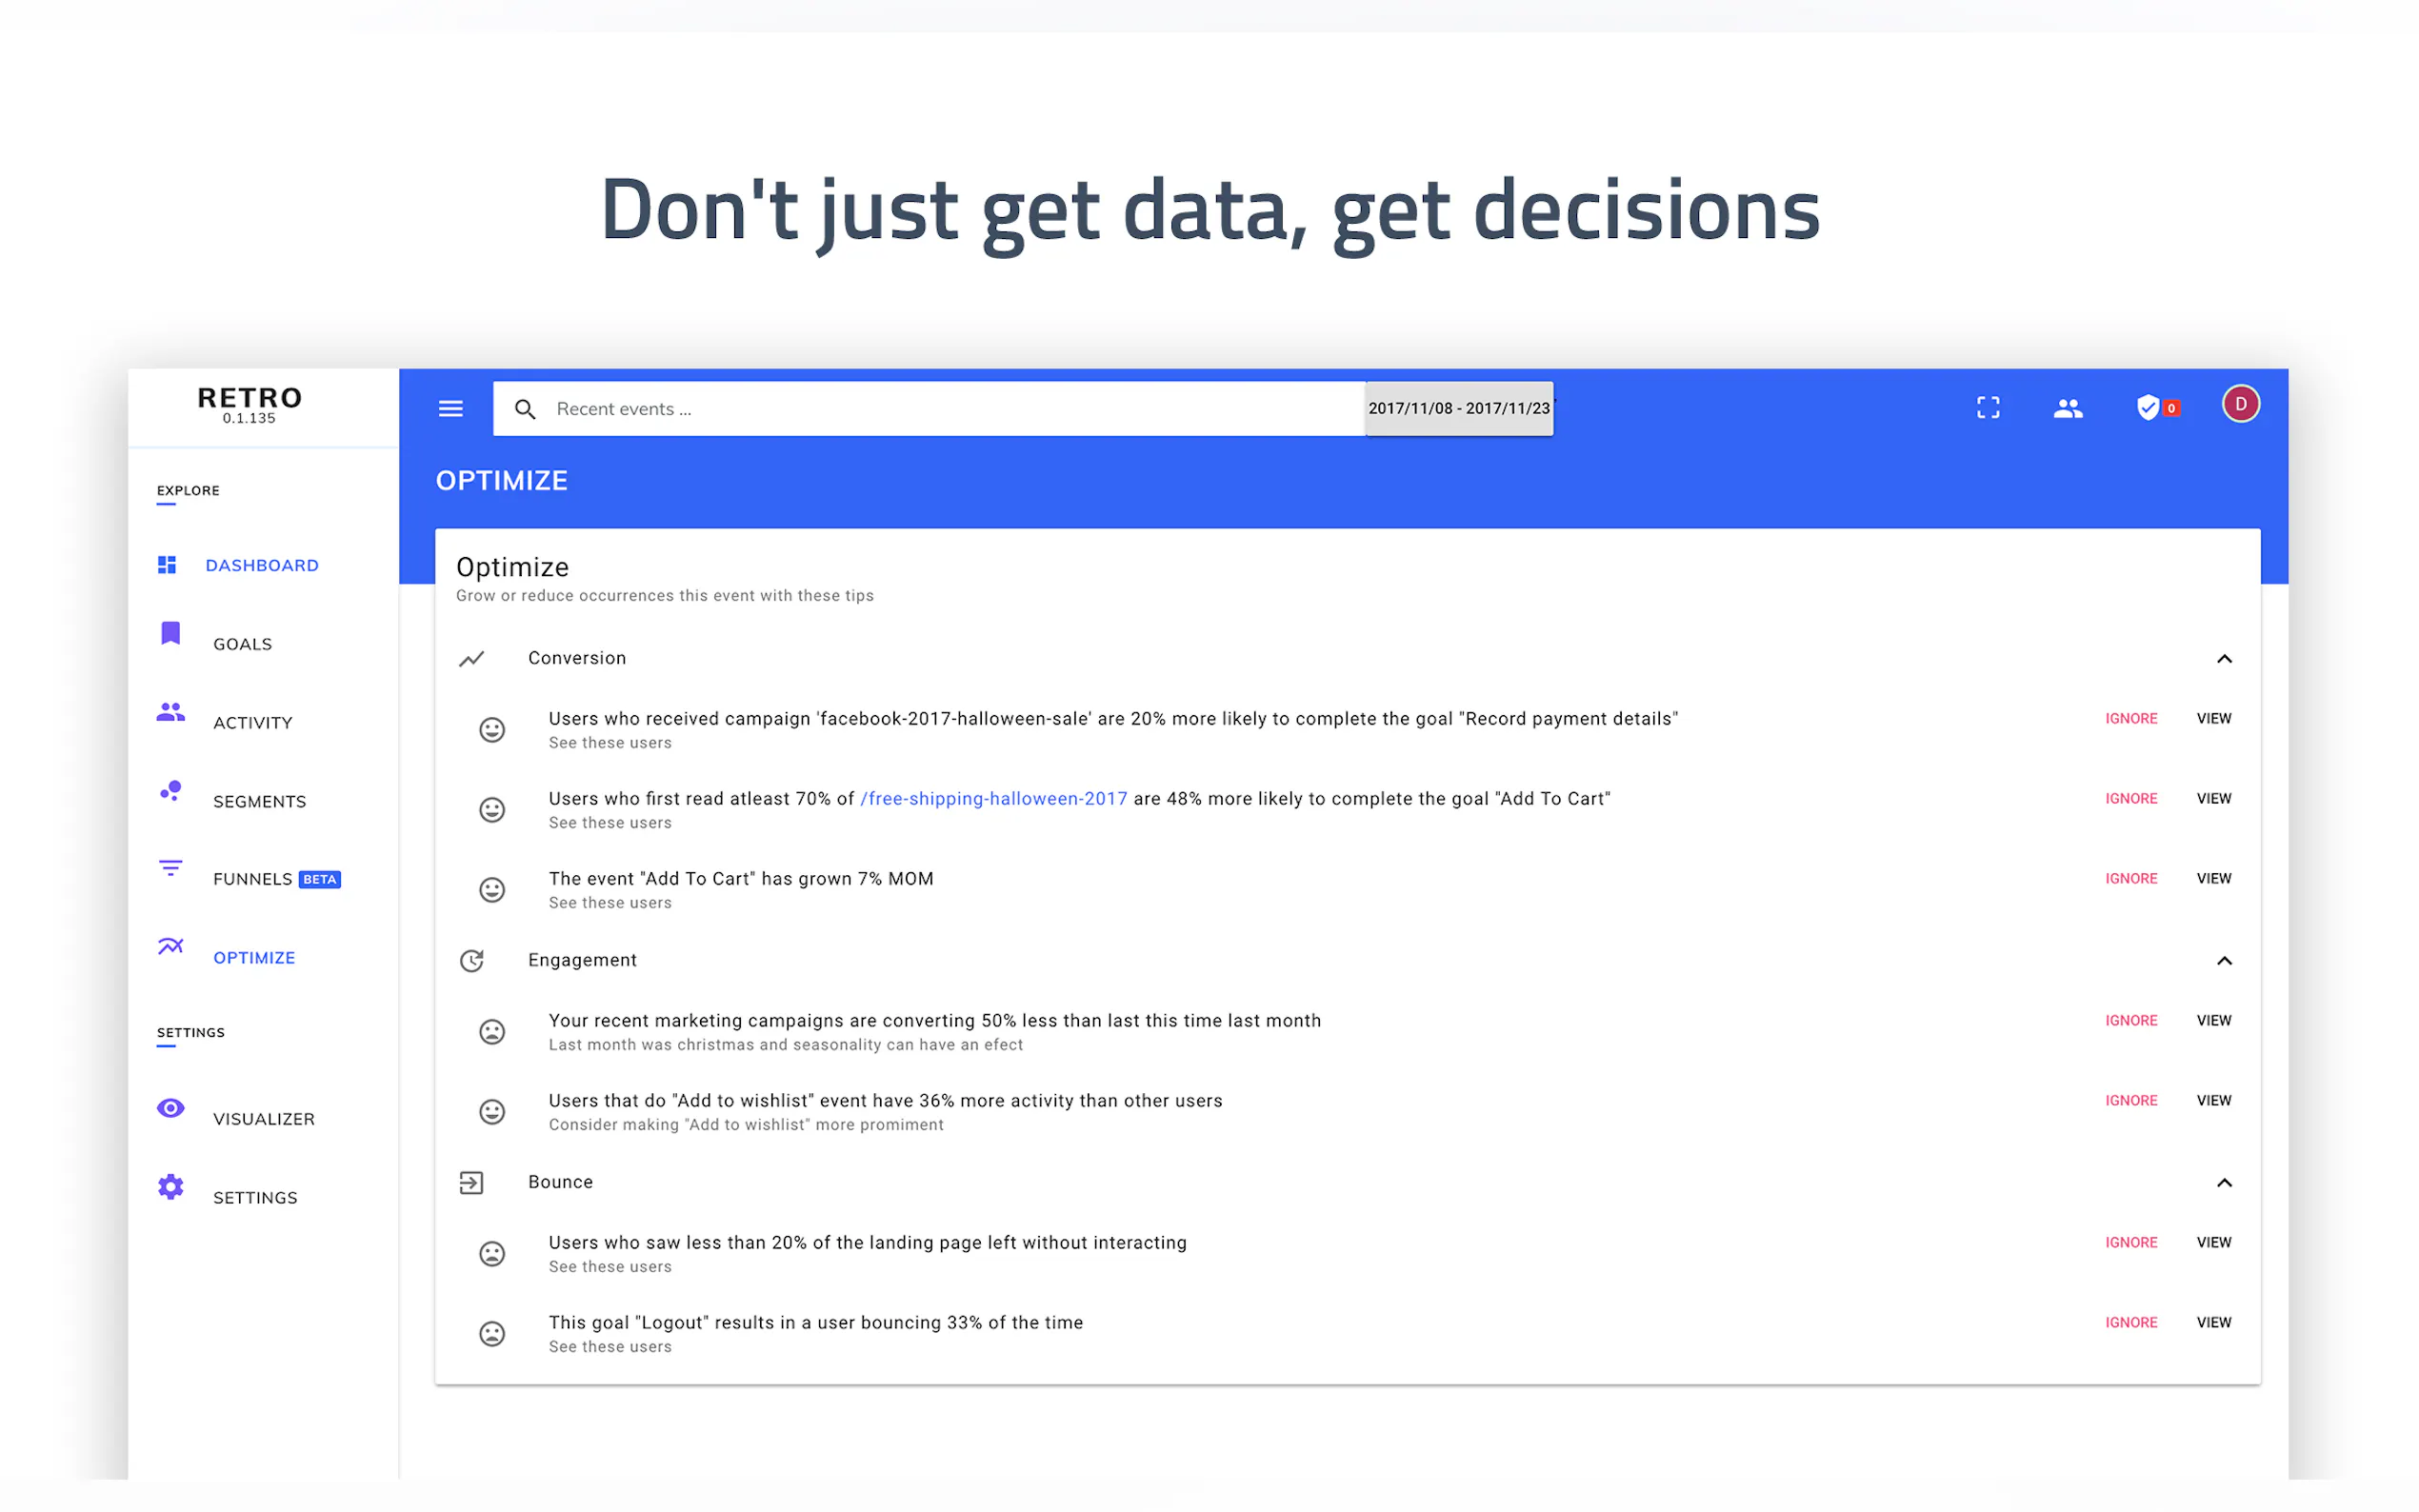Screen dimensions: 2419x1512
Task: Open the date range 2017/11/08 - 2017/11/23 picker
Action: [x=1459, y=409]
